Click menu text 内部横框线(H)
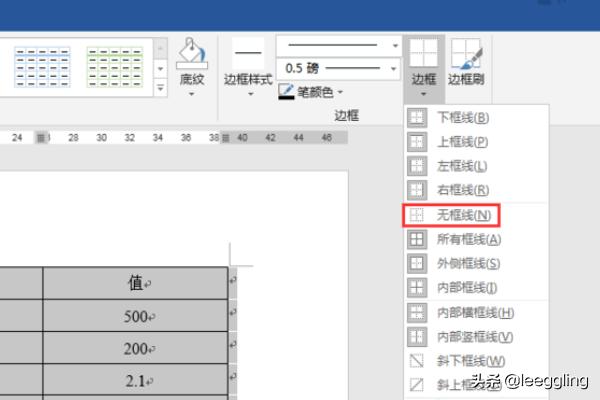 tap(475, 313)
